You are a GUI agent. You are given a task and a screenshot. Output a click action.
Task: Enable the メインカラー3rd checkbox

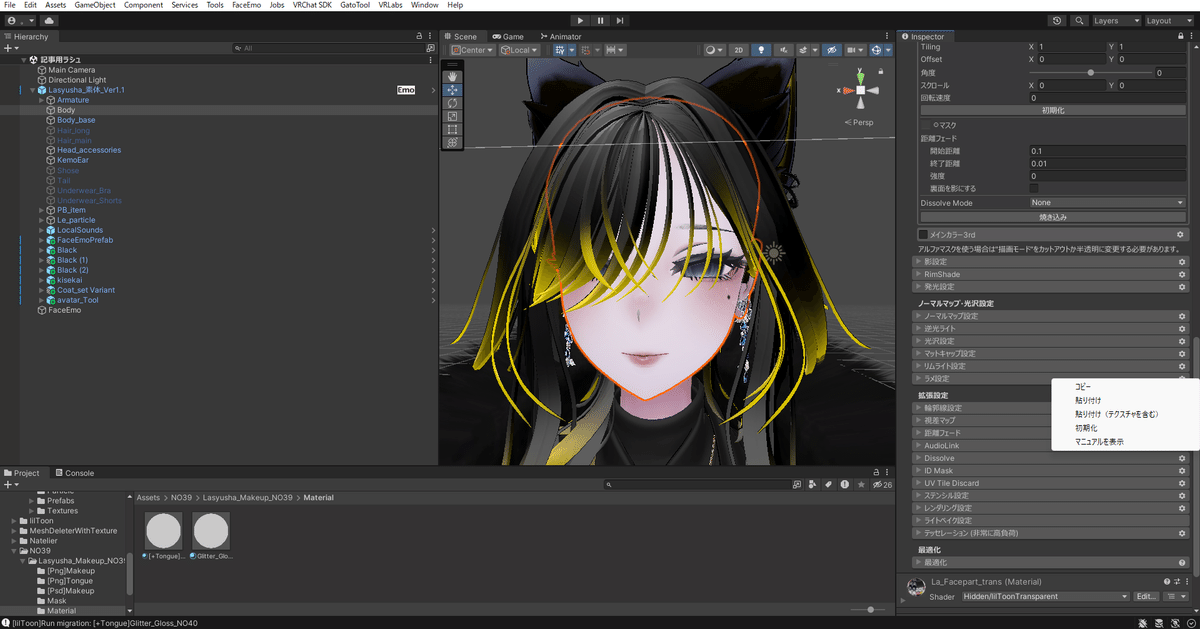click(x=923, y=234)
